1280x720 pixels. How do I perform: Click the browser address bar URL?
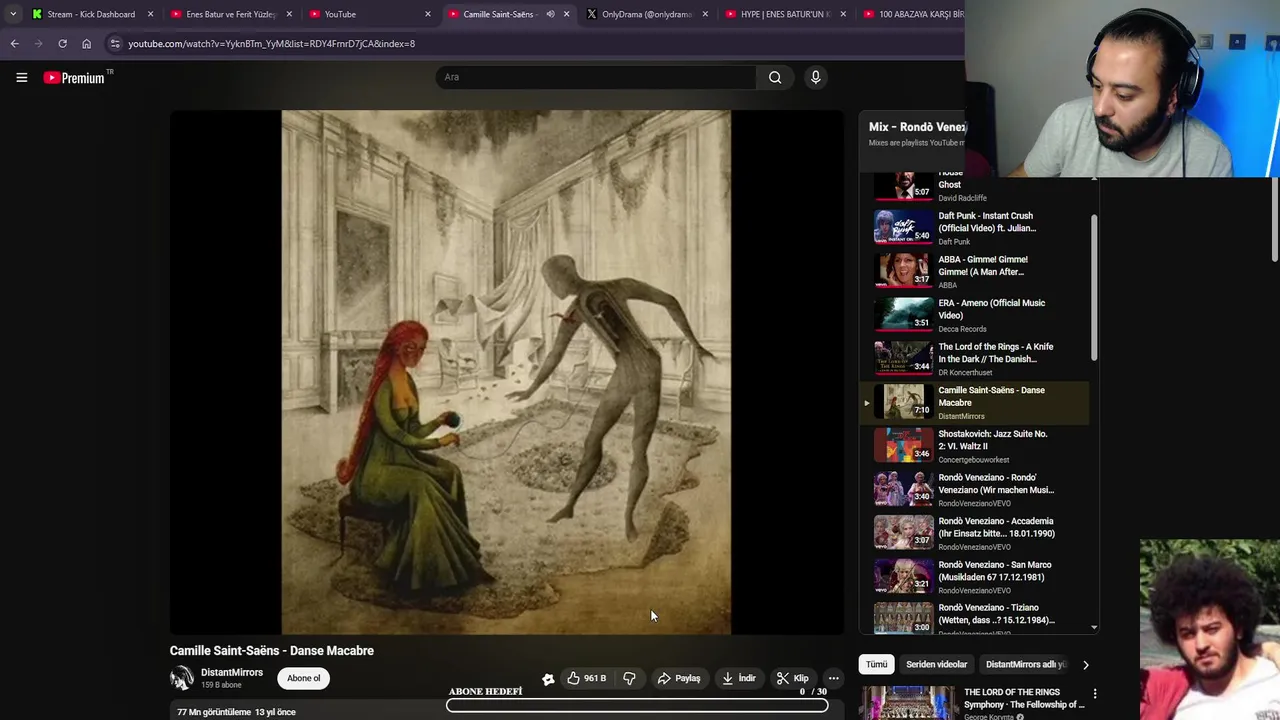point(271,44)
